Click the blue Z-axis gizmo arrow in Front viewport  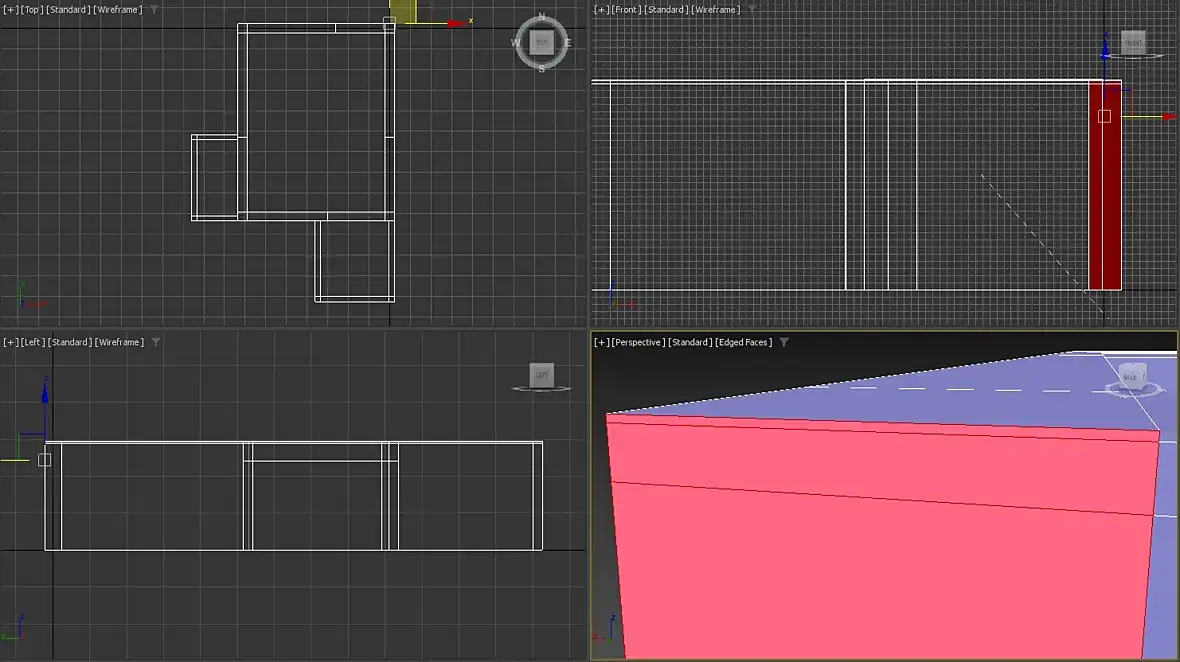1105,51
